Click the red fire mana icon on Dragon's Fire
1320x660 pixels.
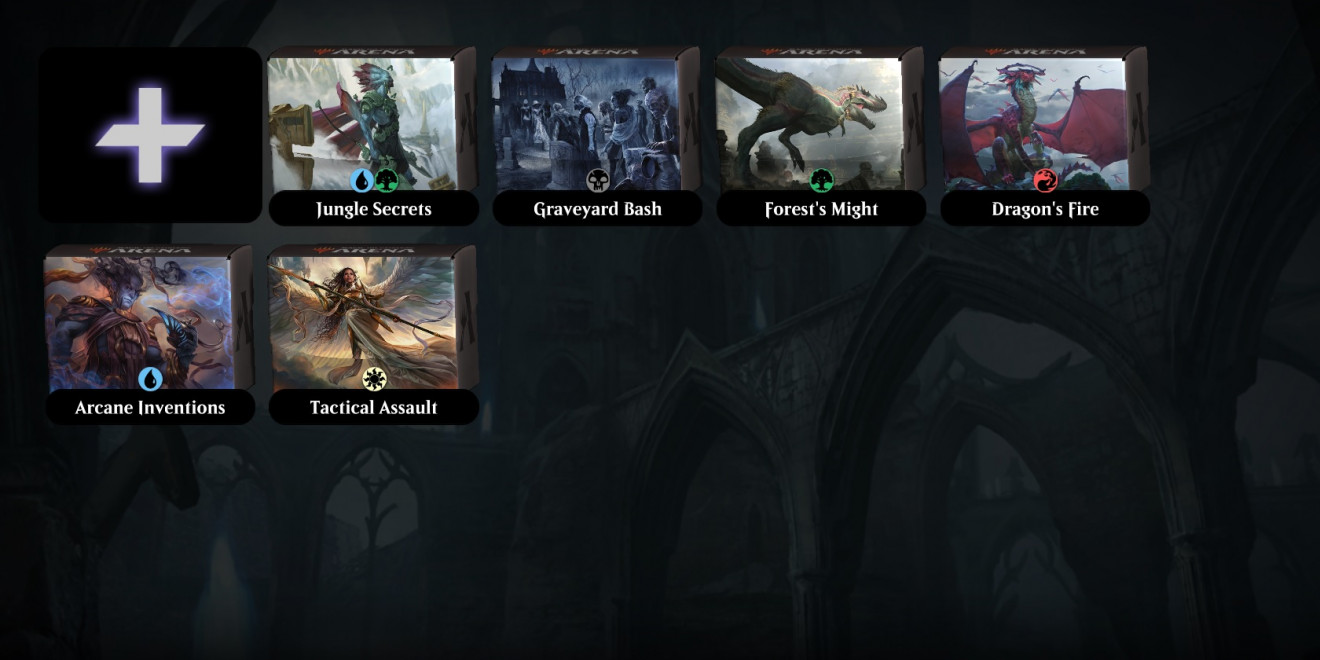(1046, 180)
